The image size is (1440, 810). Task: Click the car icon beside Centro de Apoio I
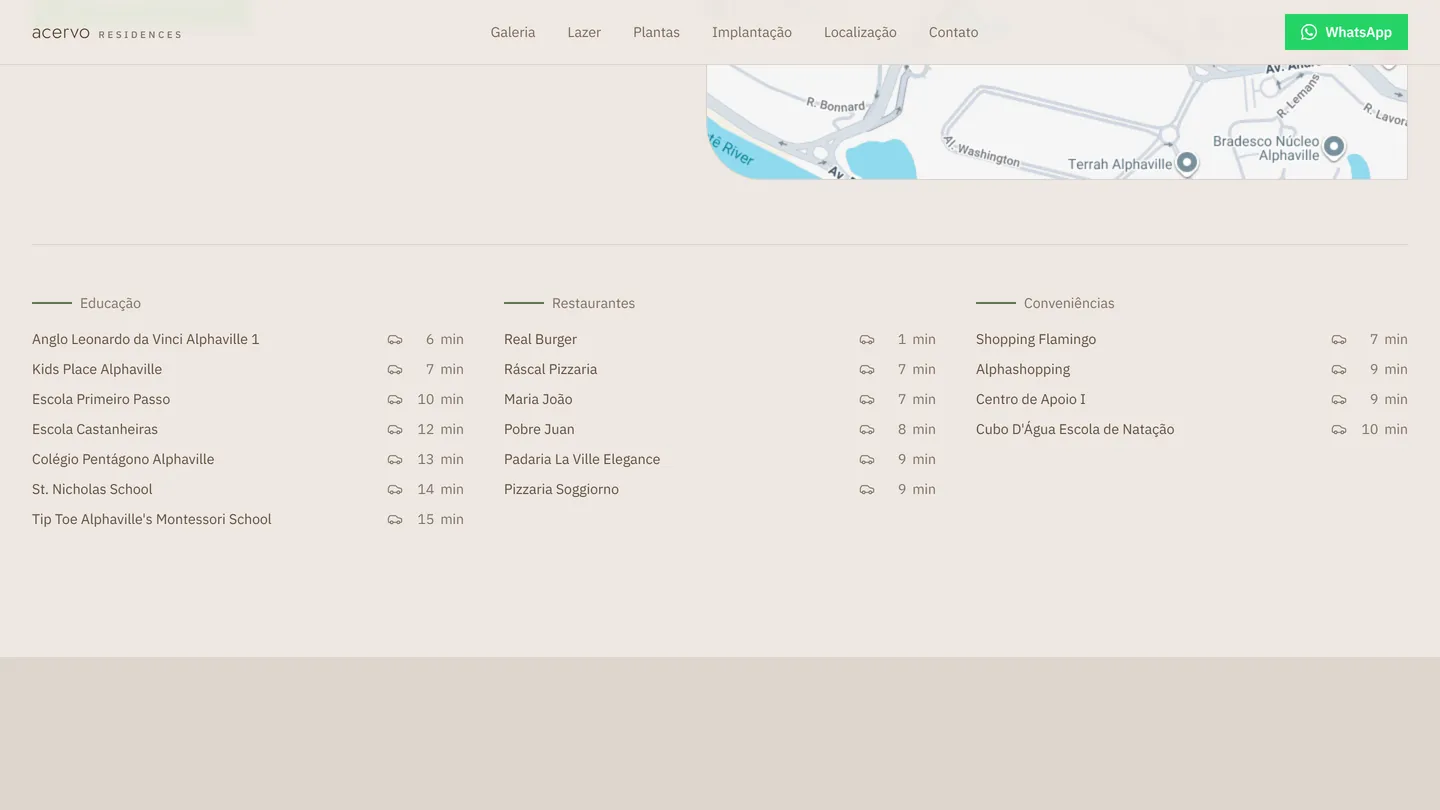coord(1339,400)
